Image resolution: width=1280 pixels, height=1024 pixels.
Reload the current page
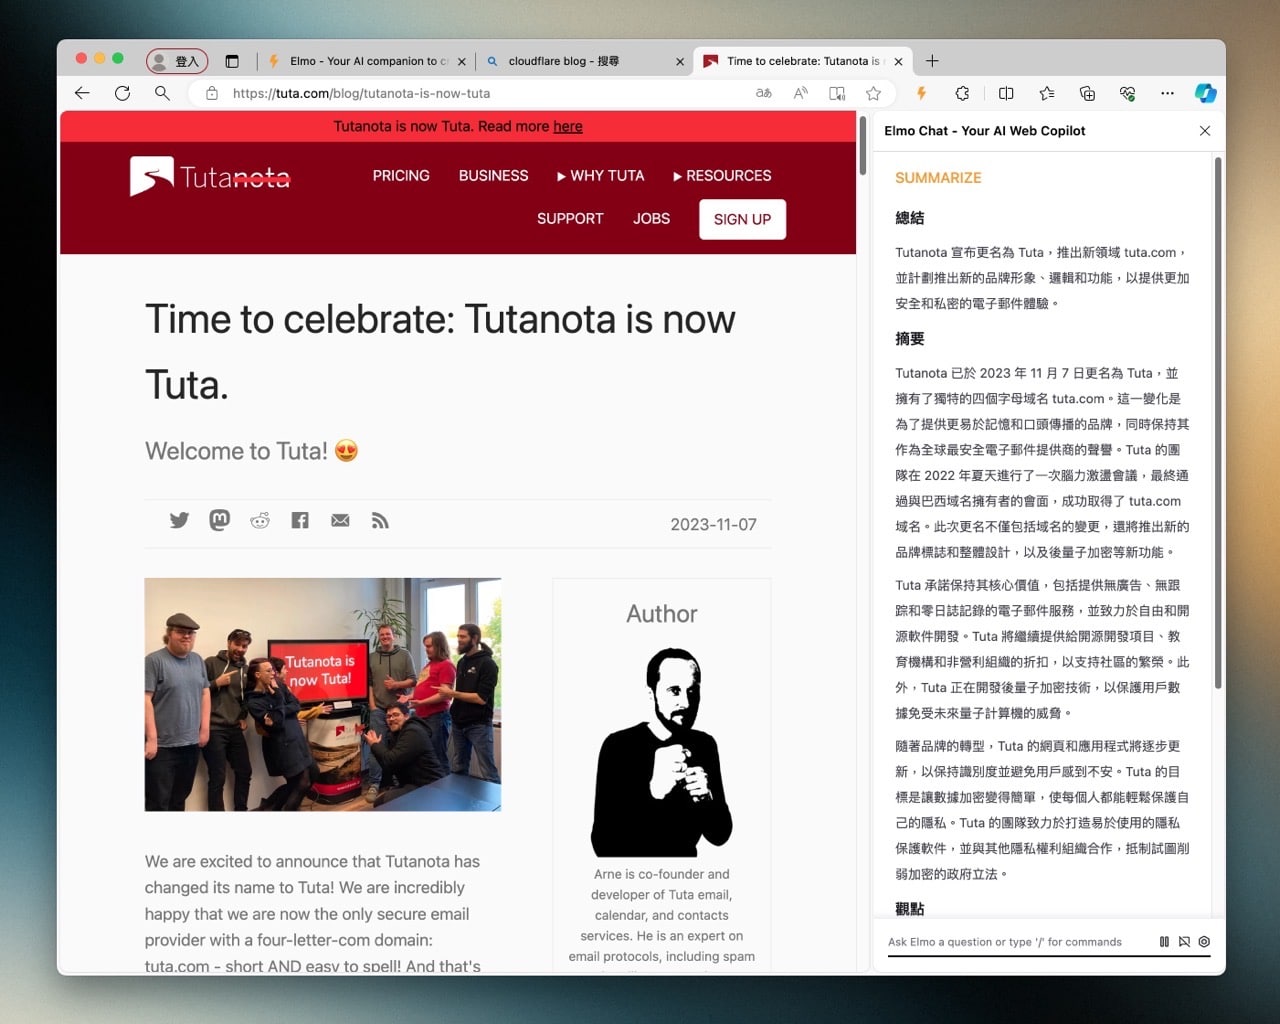[x=122, y=93]
